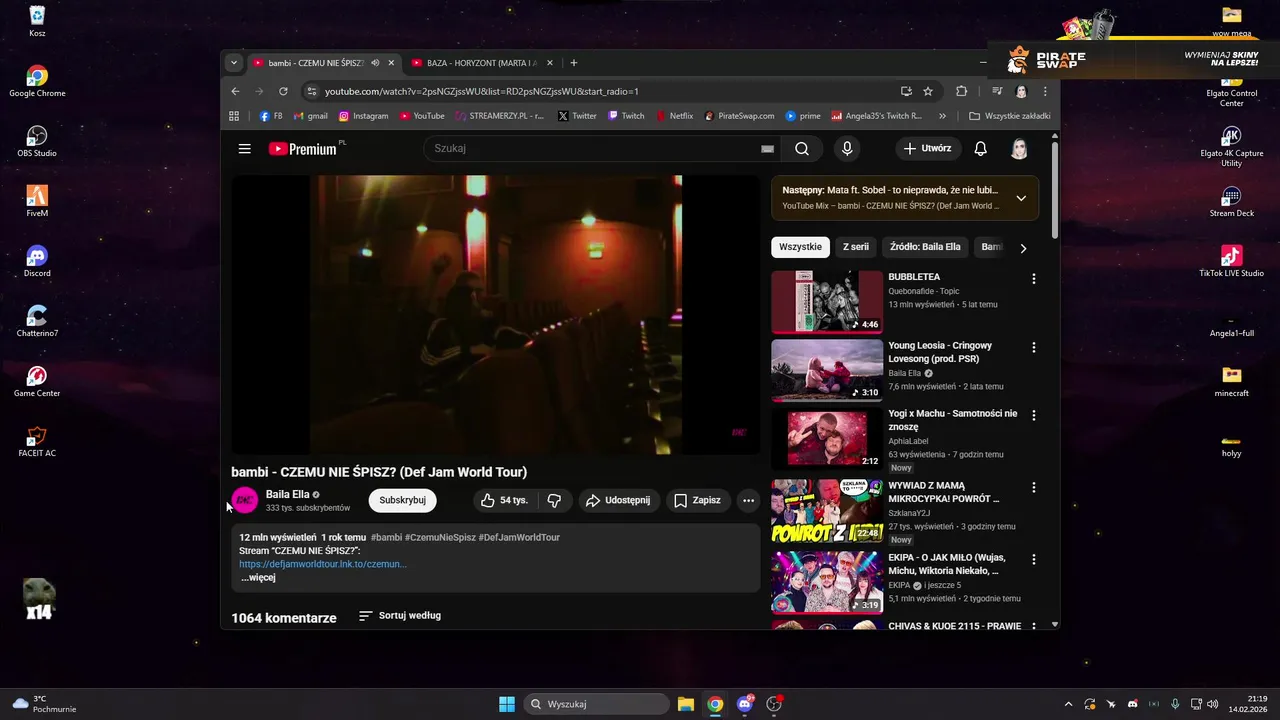The height and width of the screenshot is (720, 1280).
Task: Open more actions menu beside Zapisz
Action: coord(748,500)
